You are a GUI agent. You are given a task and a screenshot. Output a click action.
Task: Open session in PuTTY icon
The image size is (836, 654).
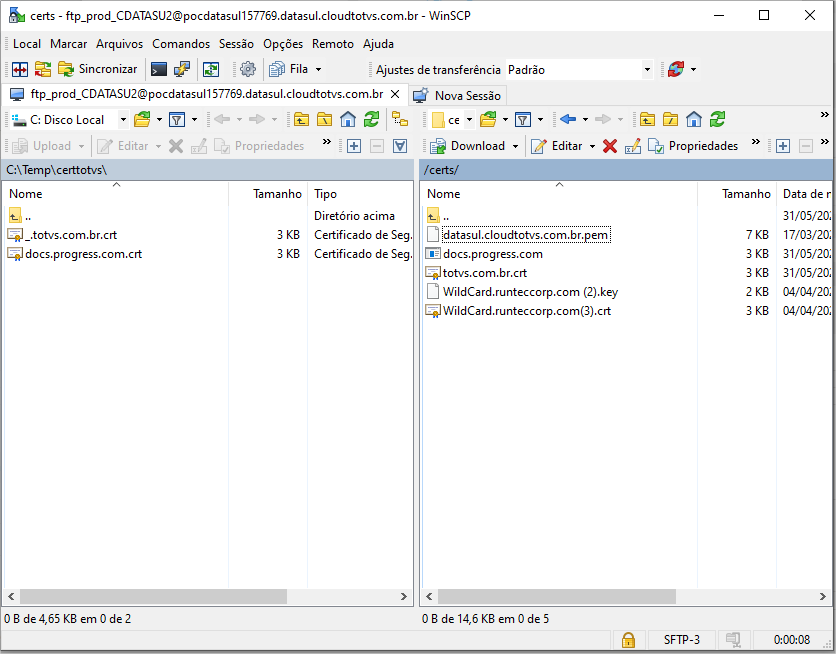[x=182, y=69]
